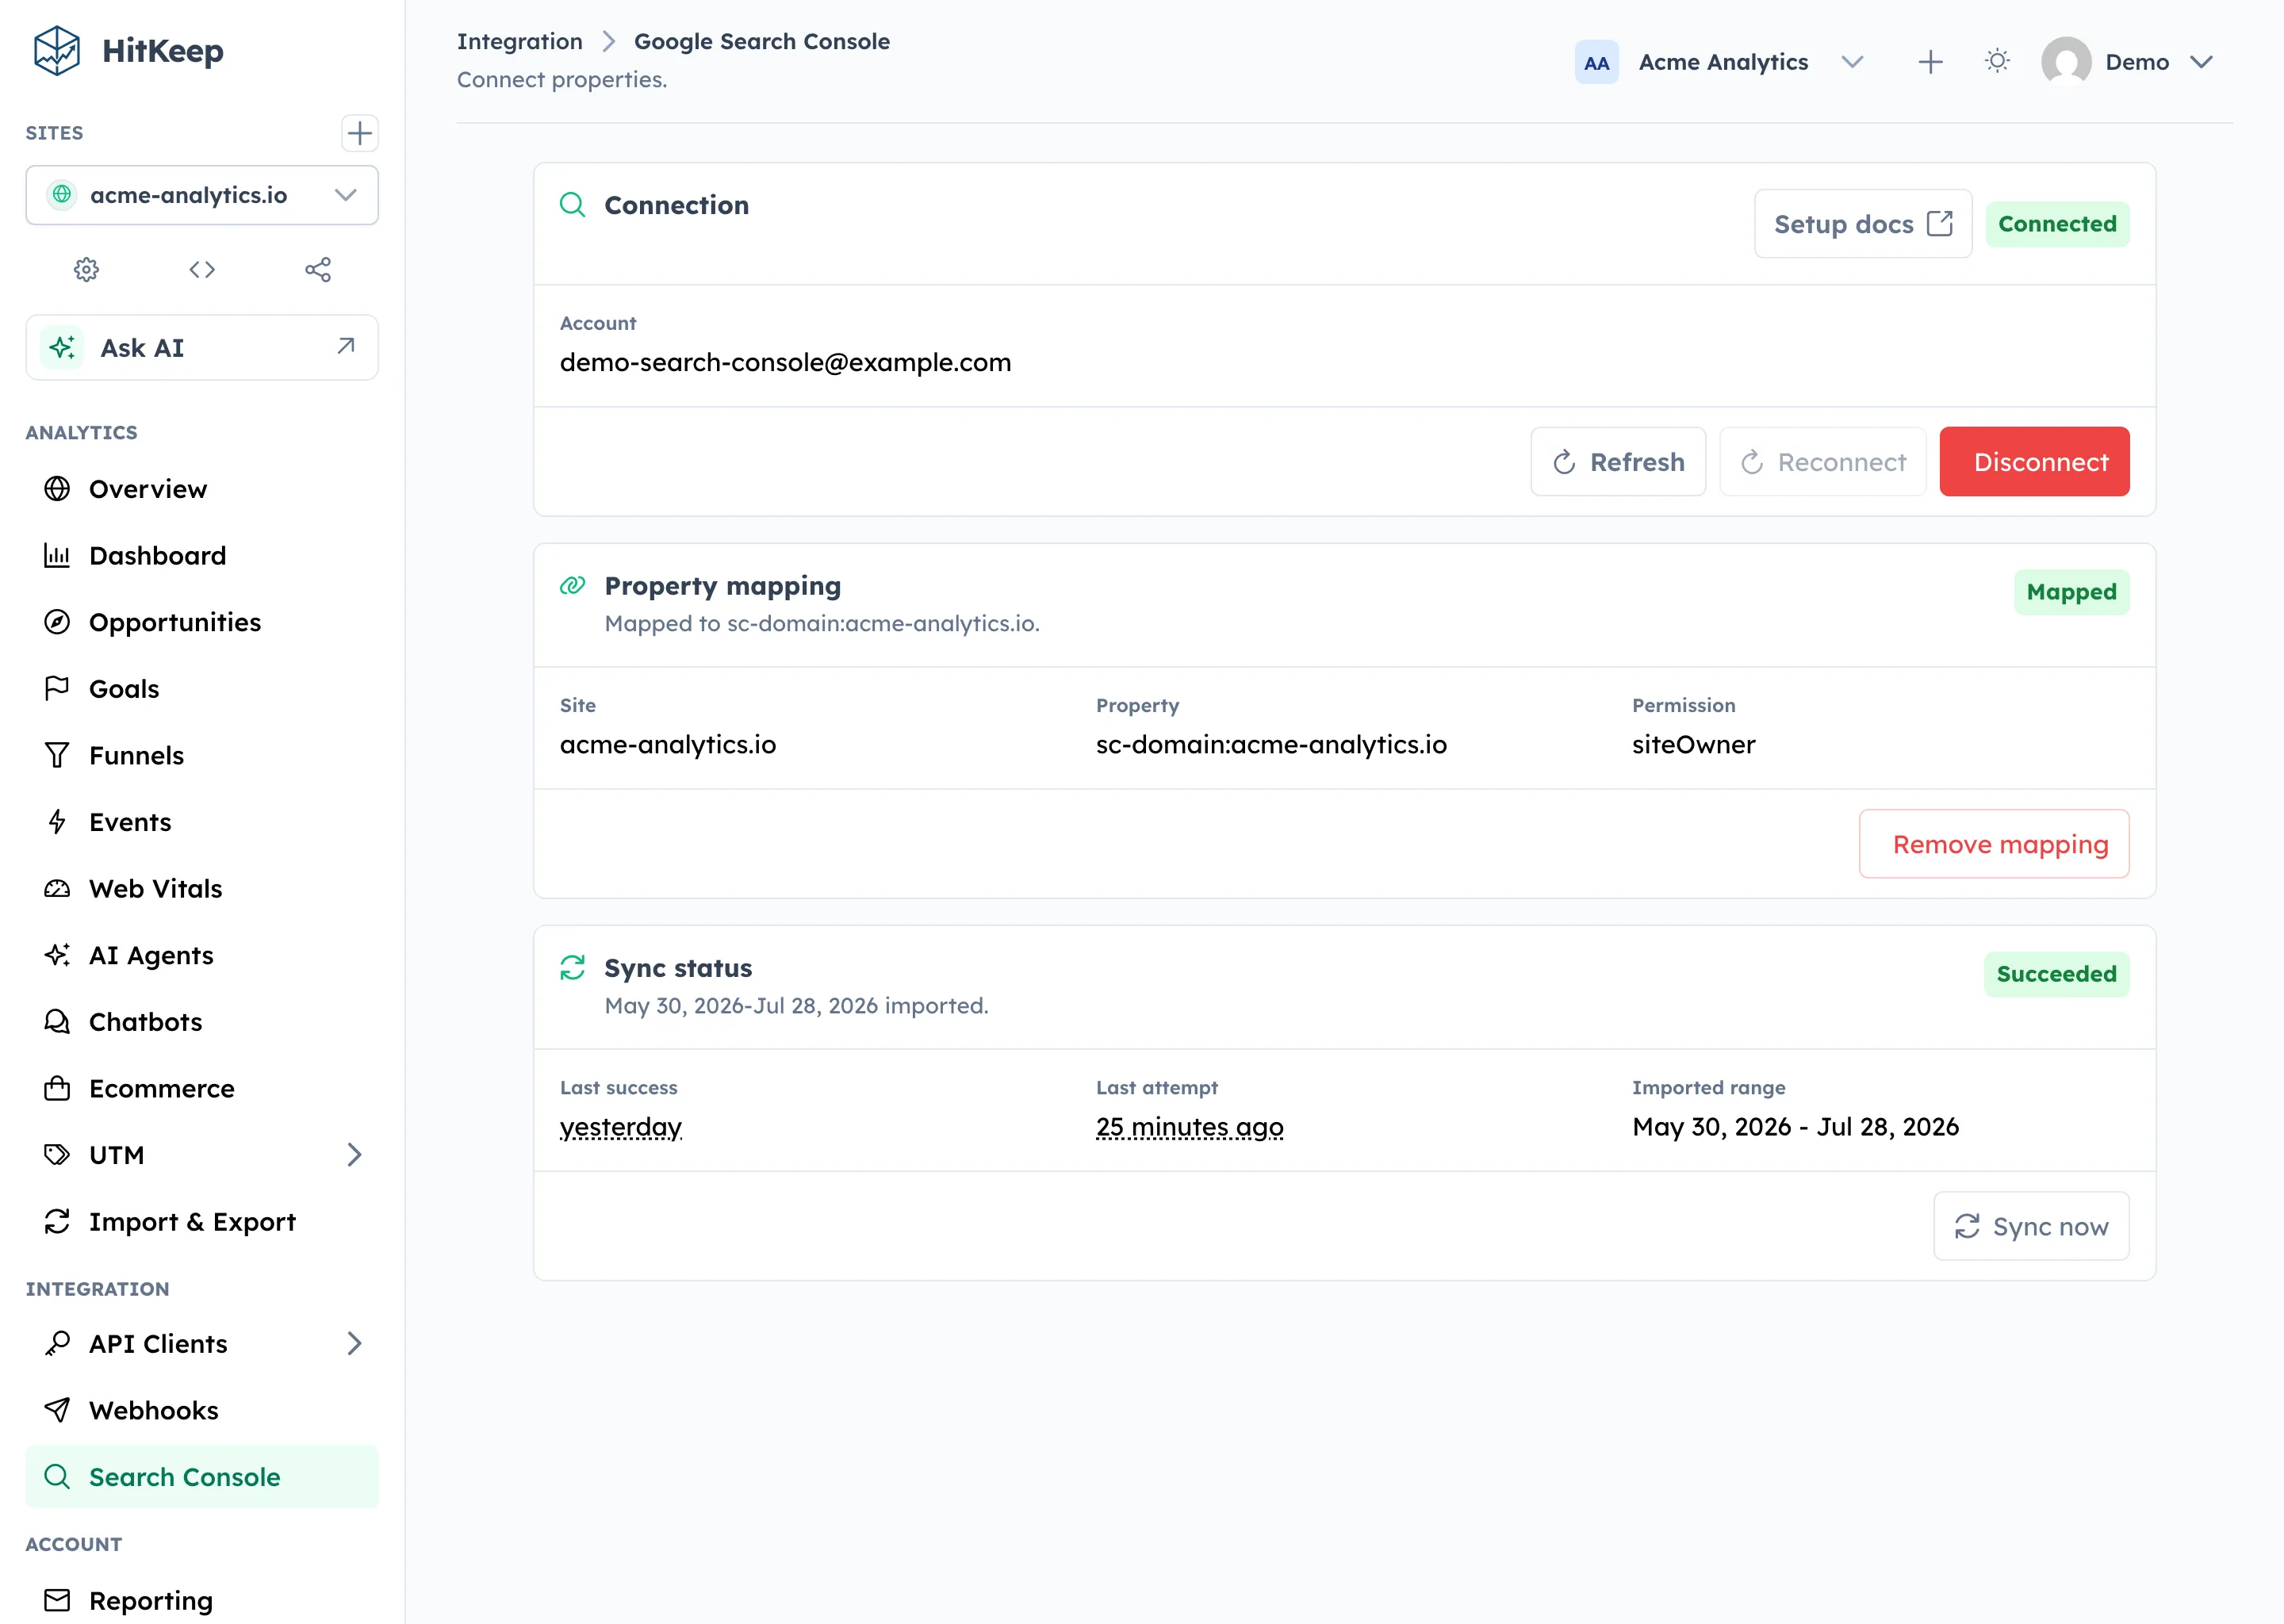Click the Web Vitals gauge icon

57,889
